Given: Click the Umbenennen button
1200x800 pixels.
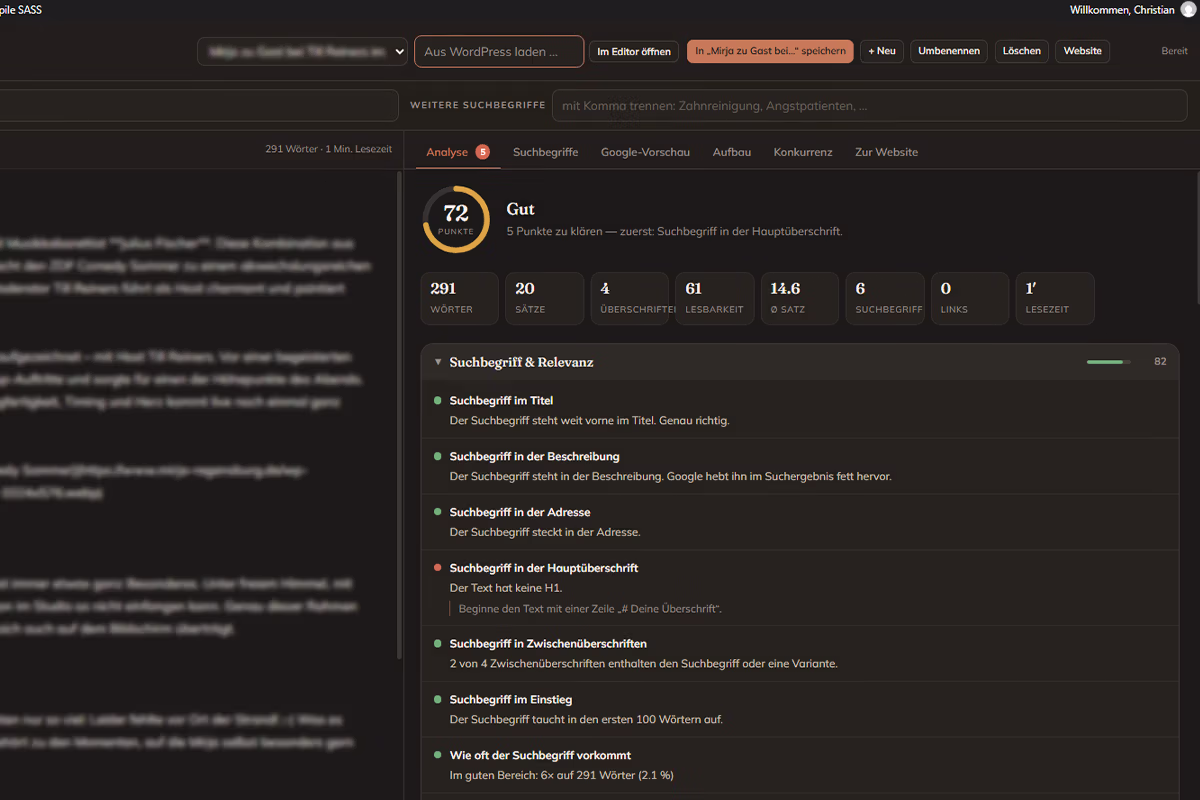Looking at the screenshot, I should click(x=949, y=51).
